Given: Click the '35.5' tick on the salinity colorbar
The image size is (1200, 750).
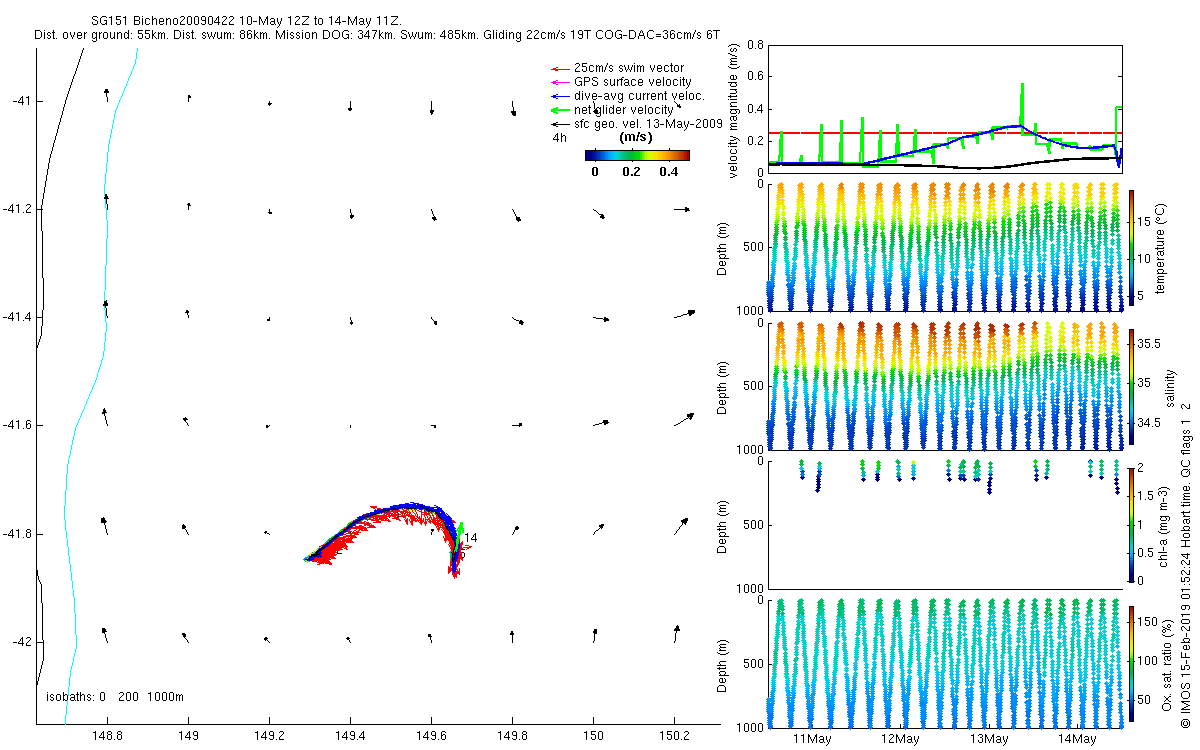Looking at the screenshot, I should pyautogui.click(x=1147, y=343).
